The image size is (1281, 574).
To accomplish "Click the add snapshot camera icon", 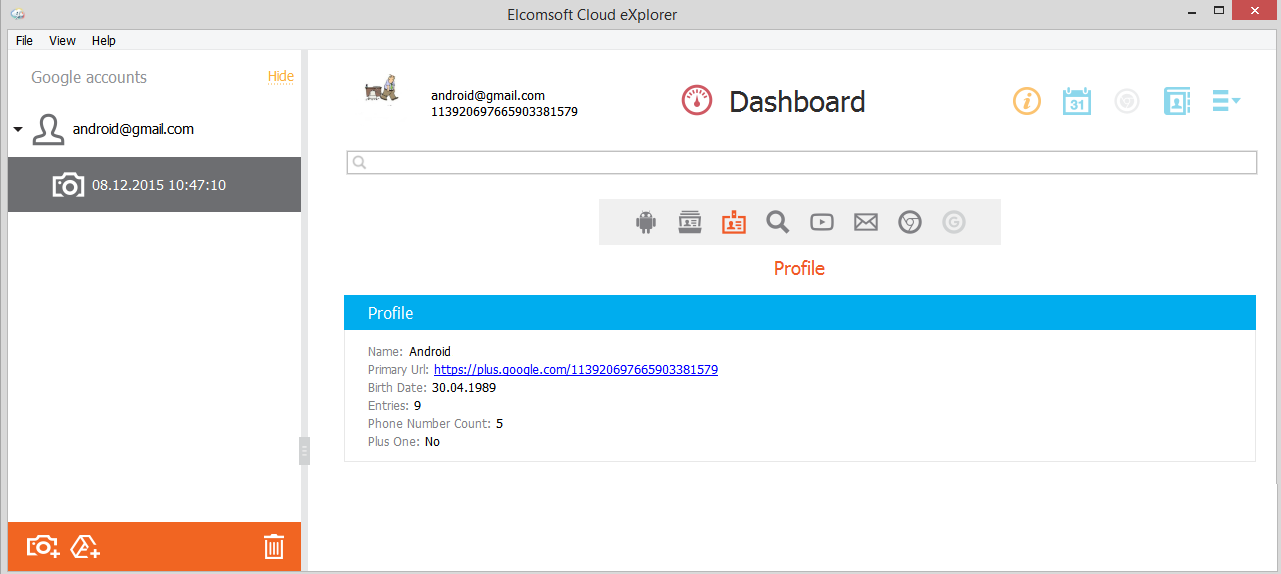I will [43, 546].
